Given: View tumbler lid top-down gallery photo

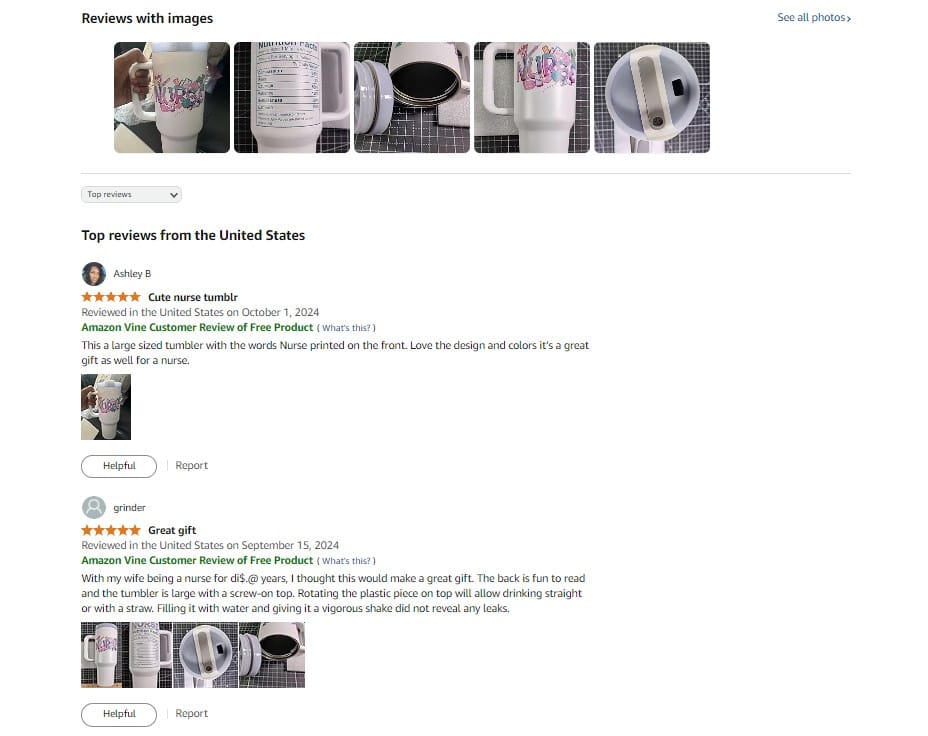Looking at the screenshot, I should click(652, 98).
